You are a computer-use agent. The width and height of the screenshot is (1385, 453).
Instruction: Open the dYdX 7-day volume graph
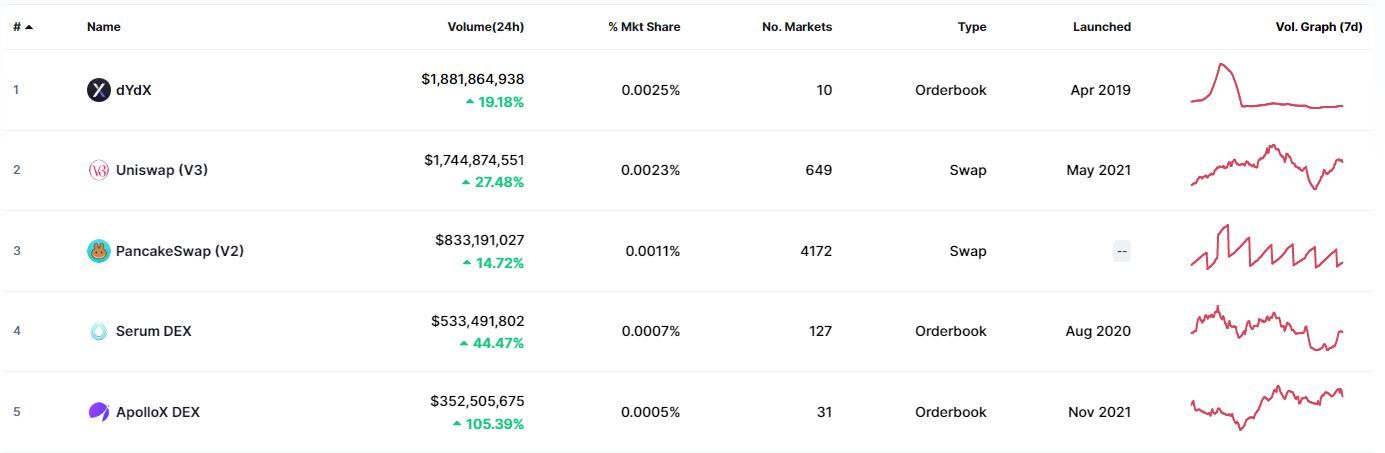[x=1267, y=85]
